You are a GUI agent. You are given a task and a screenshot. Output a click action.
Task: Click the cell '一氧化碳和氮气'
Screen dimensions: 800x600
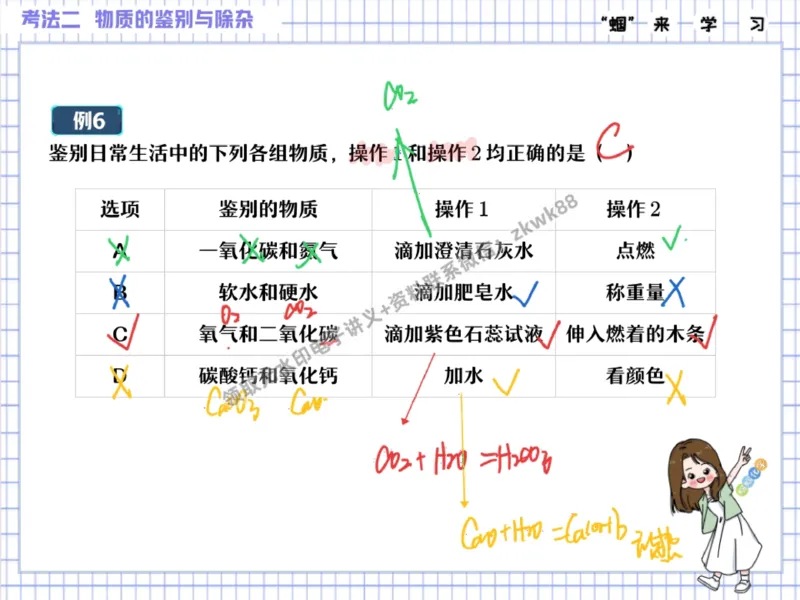[x=268, y=251]
